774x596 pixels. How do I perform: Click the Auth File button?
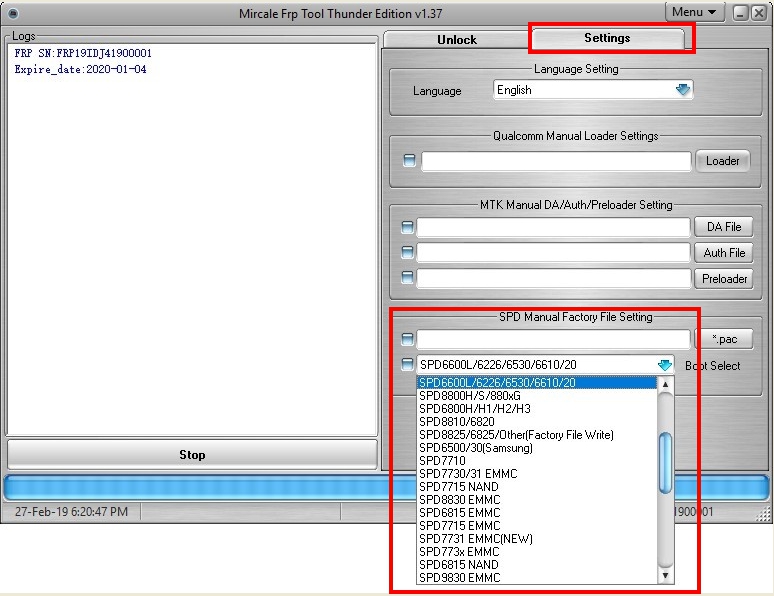coord(724,253)
